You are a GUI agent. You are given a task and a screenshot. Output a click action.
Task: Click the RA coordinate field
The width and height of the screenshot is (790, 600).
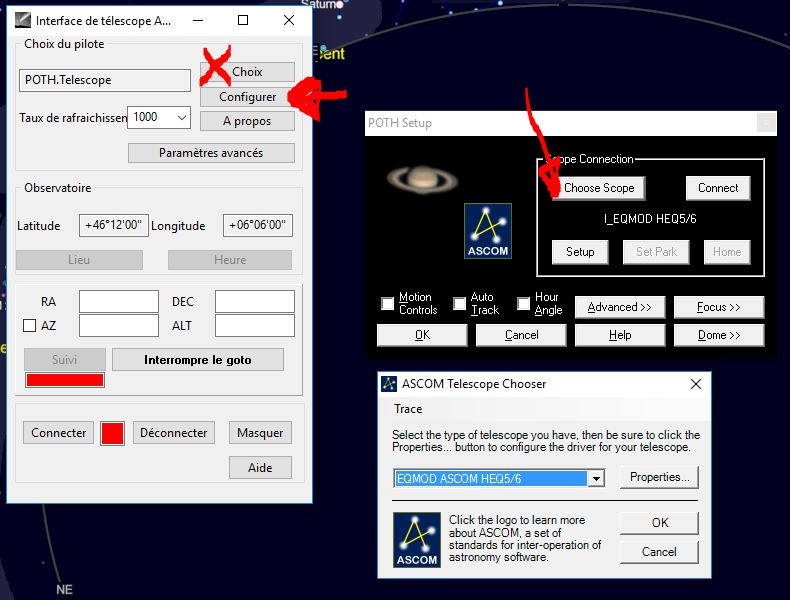coord(119,301)
